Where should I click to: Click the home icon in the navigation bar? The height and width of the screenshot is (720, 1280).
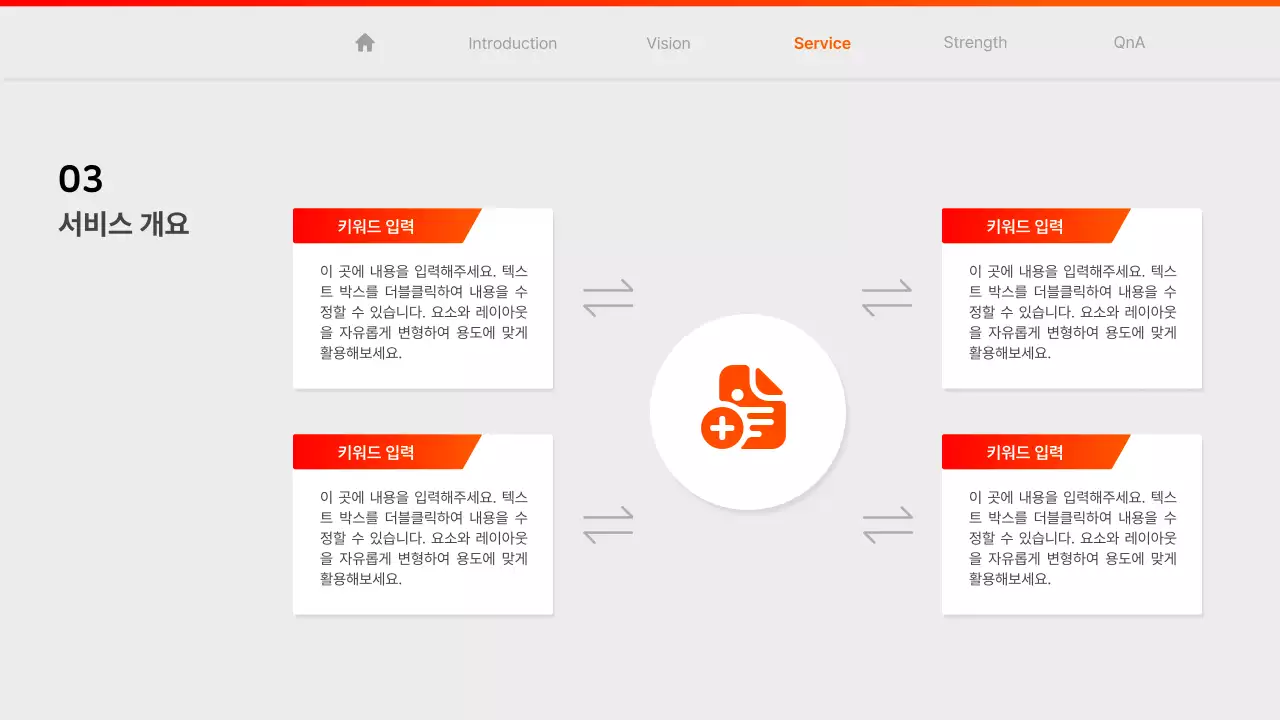[x=364, y=41]
